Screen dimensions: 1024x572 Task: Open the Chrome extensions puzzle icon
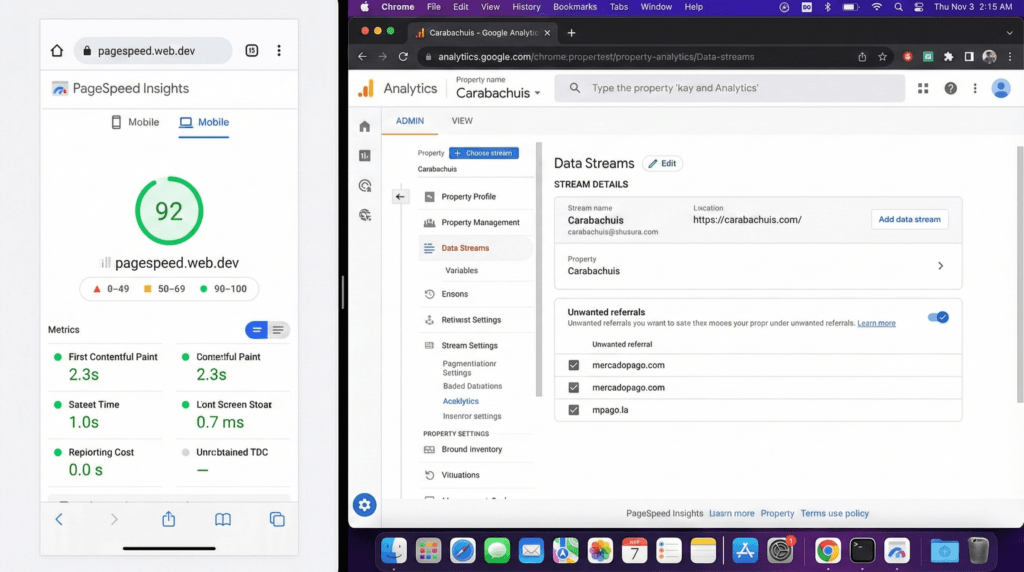[948, 57]
